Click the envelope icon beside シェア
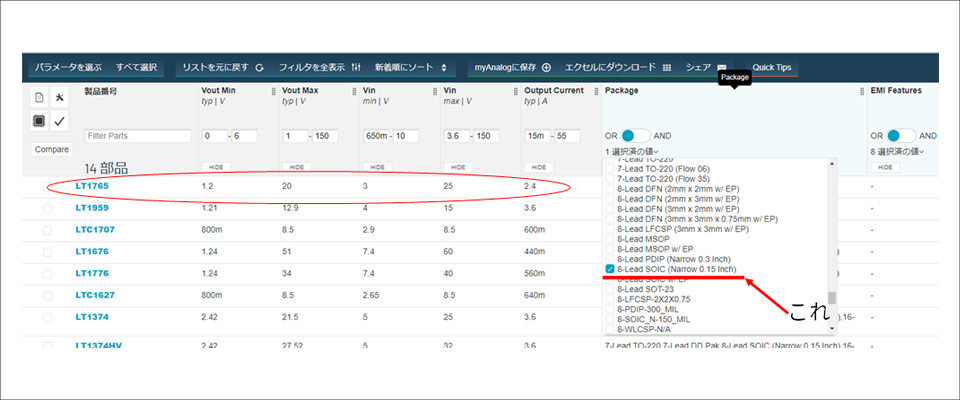 [722, 67]
